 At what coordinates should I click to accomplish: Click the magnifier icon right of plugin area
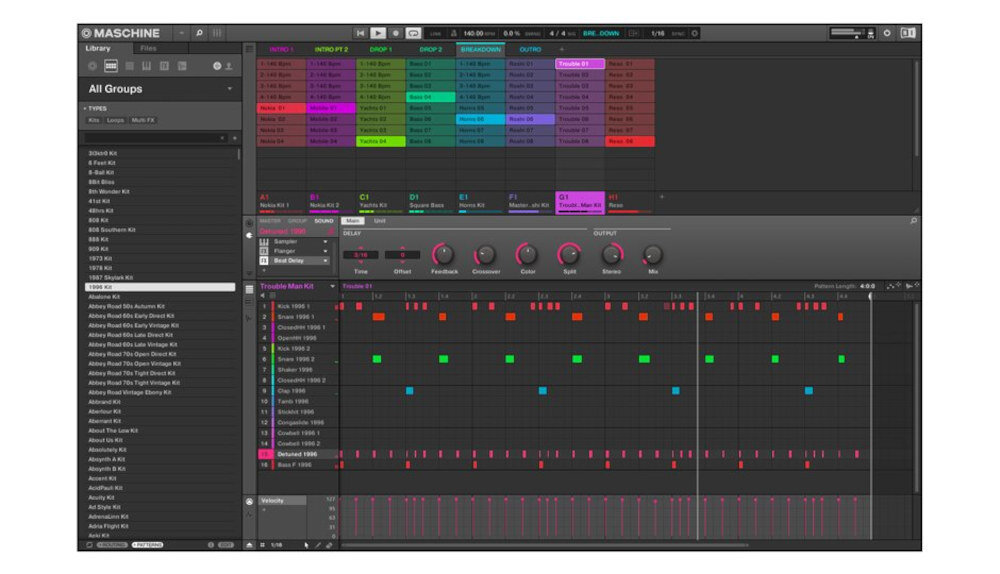(913, 221)
